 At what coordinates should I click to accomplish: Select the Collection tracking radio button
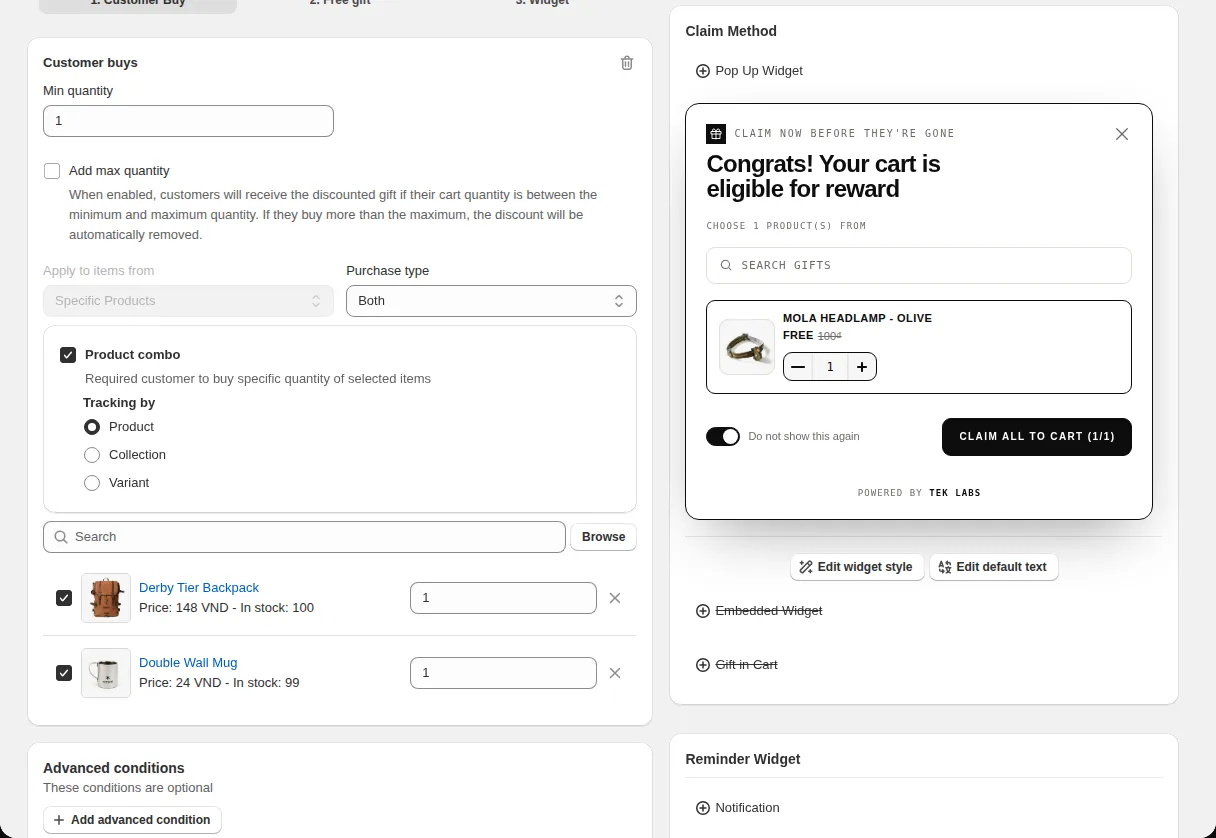[x=92, y=455]
